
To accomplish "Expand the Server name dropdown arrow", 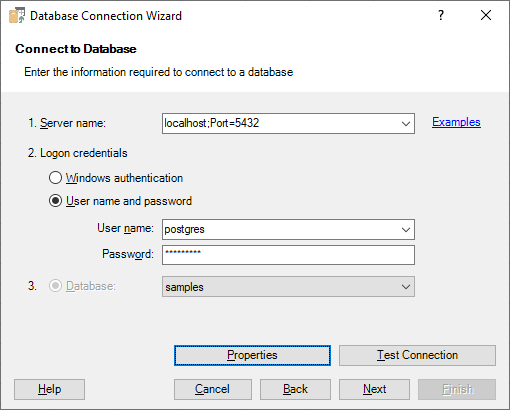I will 406,124.
